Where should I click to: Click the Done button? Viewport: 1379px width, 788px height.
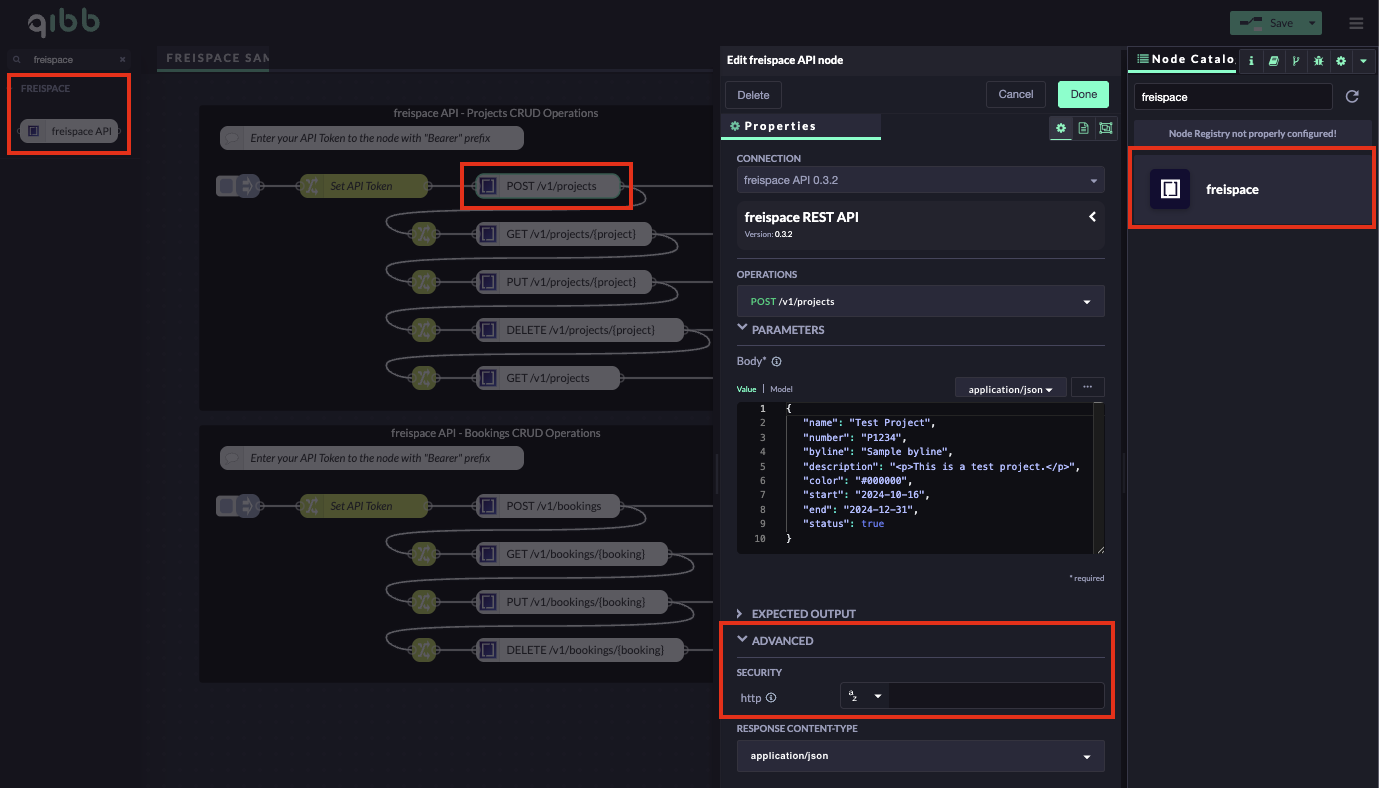coord(1083,94)
